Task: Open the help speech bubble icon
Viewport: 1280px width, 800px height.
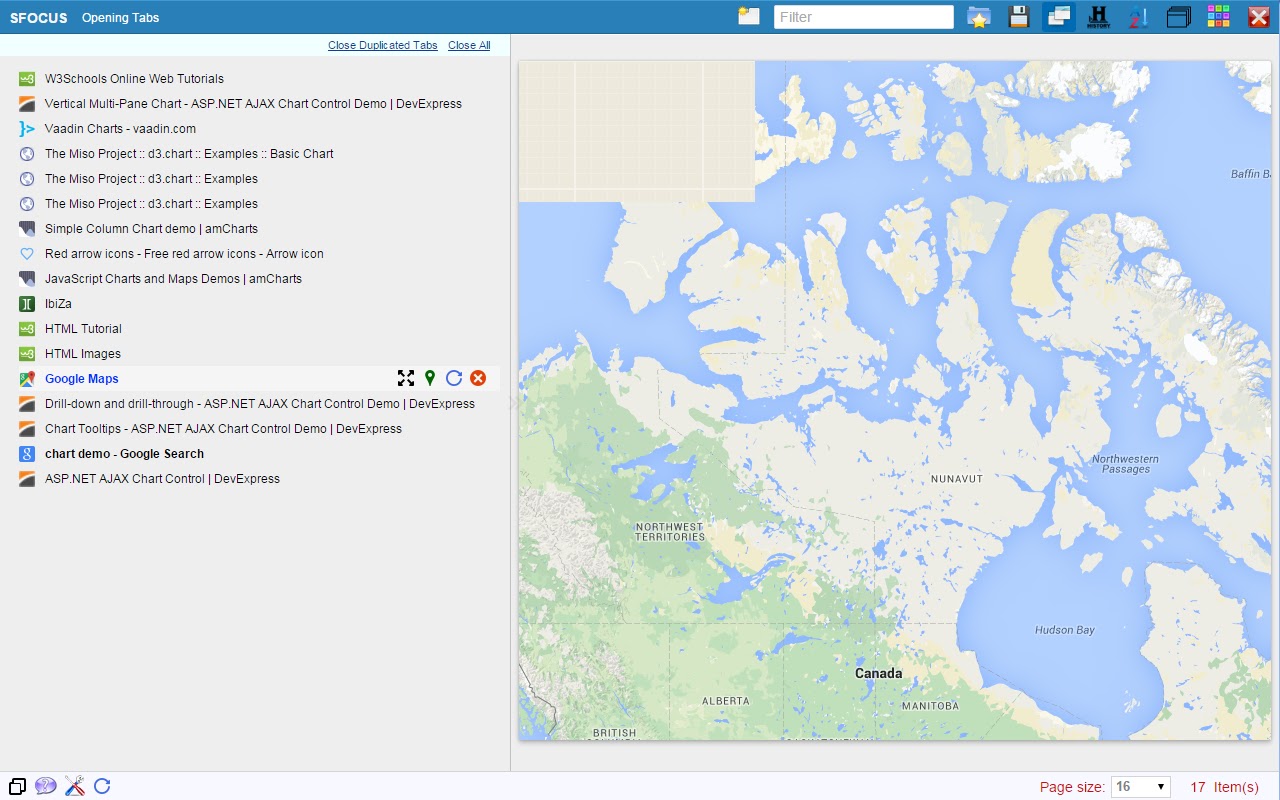Action: click(x=46, y=786)
